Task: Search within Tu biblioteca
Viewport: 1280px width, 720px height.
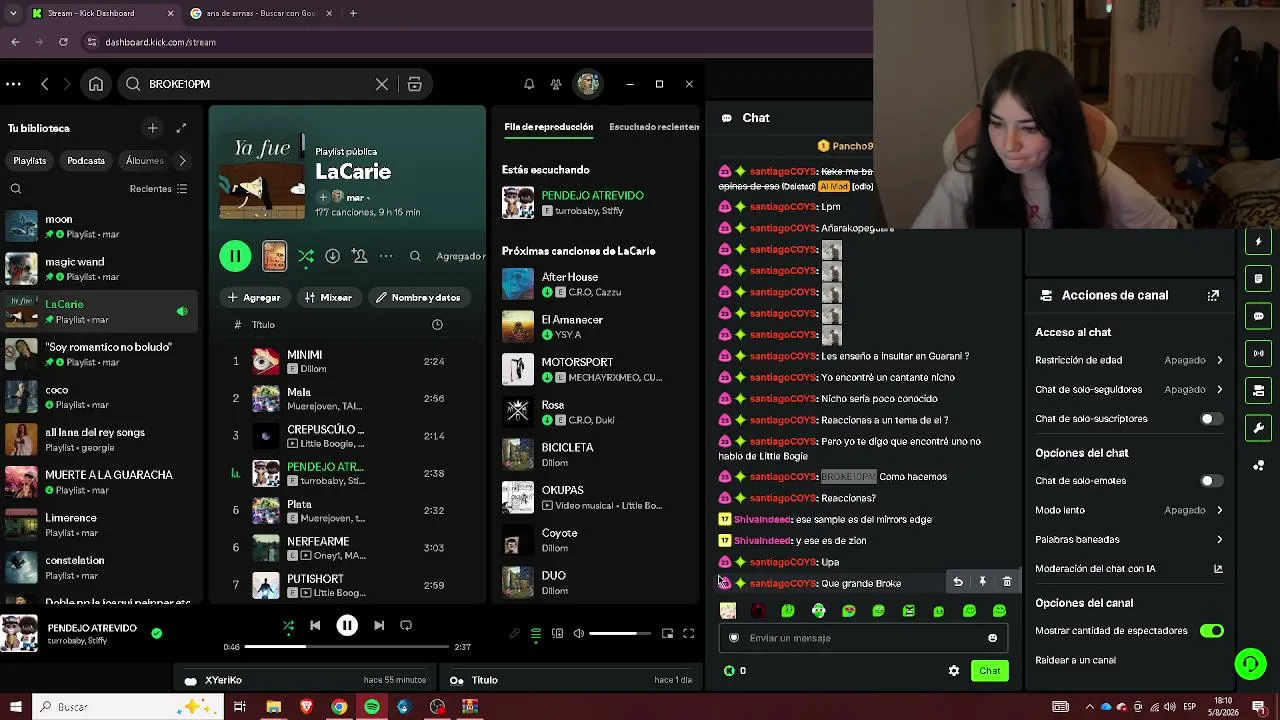Action: coord(16,189)
